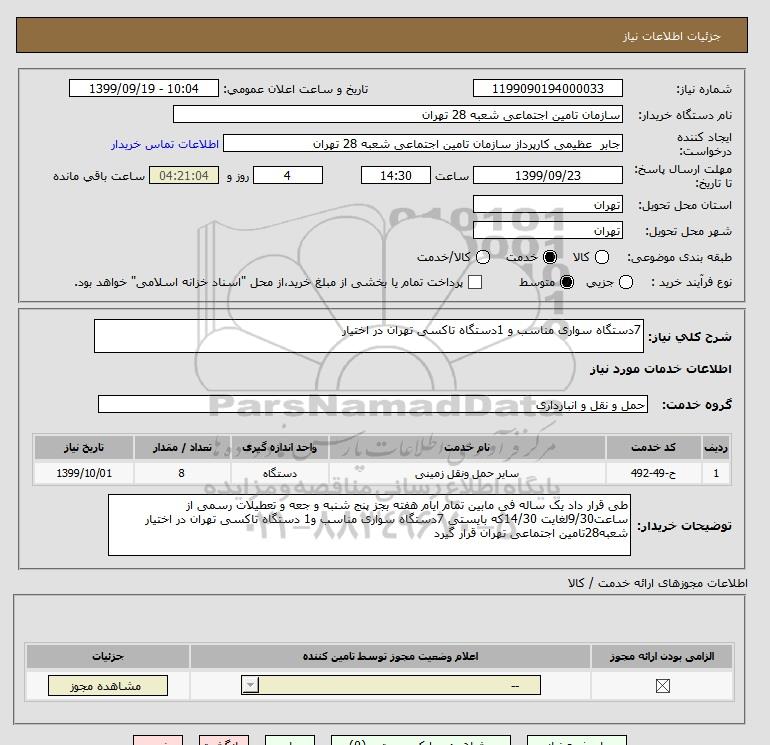
Task: Click the need date cell 1399/10/01
Action: 84,473
